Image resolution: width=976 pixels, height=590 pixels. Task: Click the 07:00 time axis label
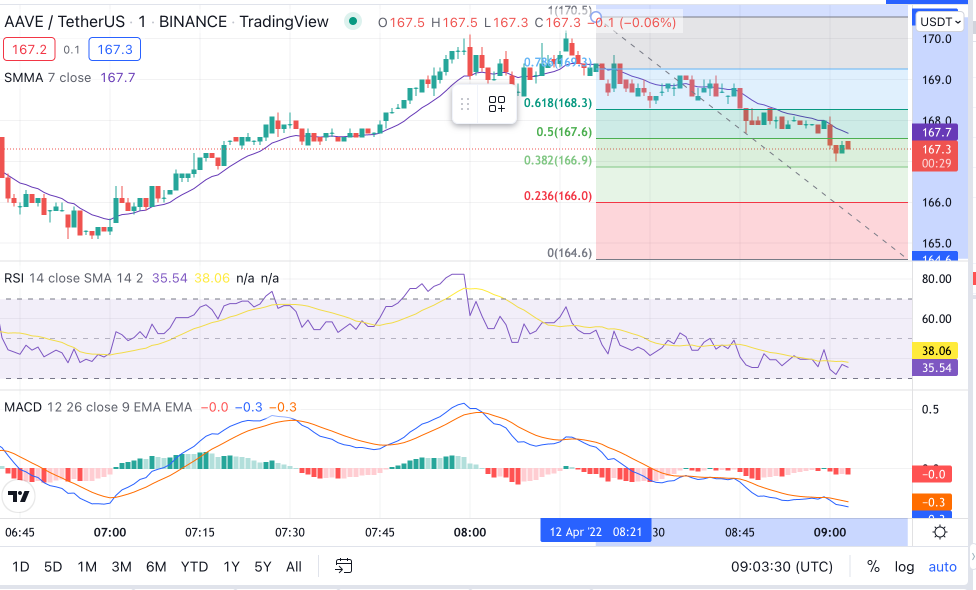click(x=110, y=532)
